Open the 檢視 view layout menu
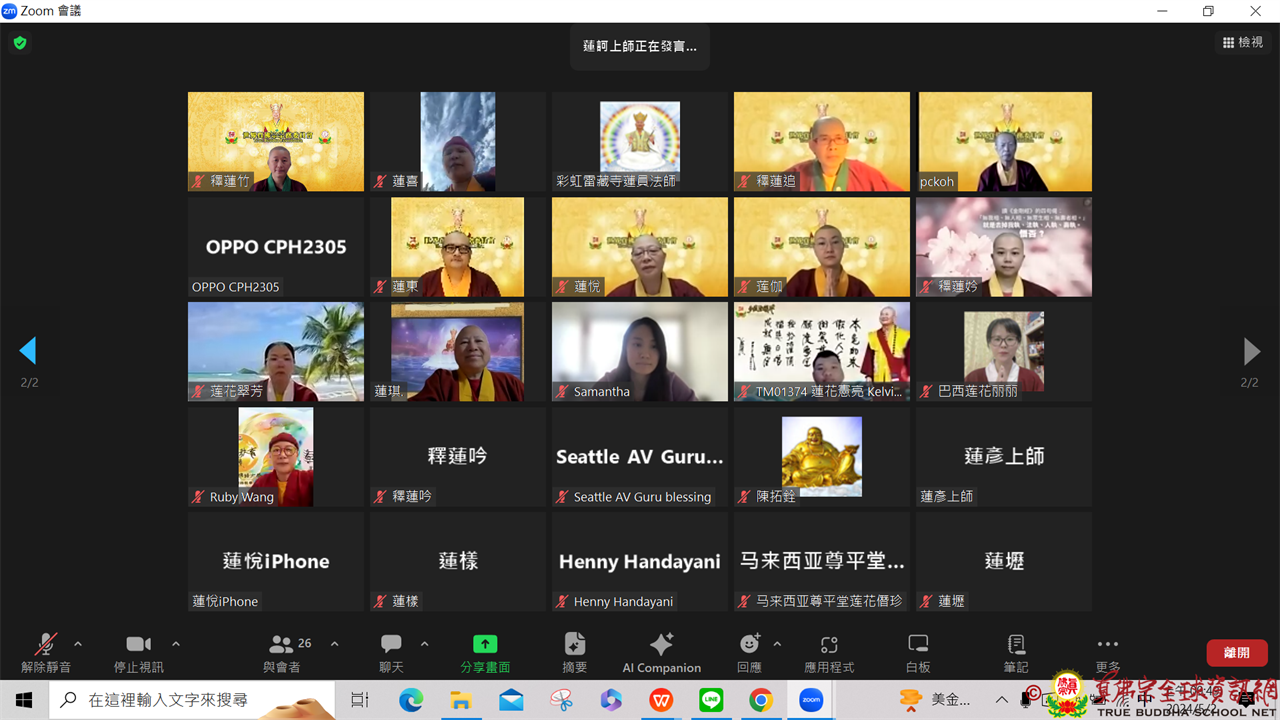1280x720 pixels. tap(1243, 42)
